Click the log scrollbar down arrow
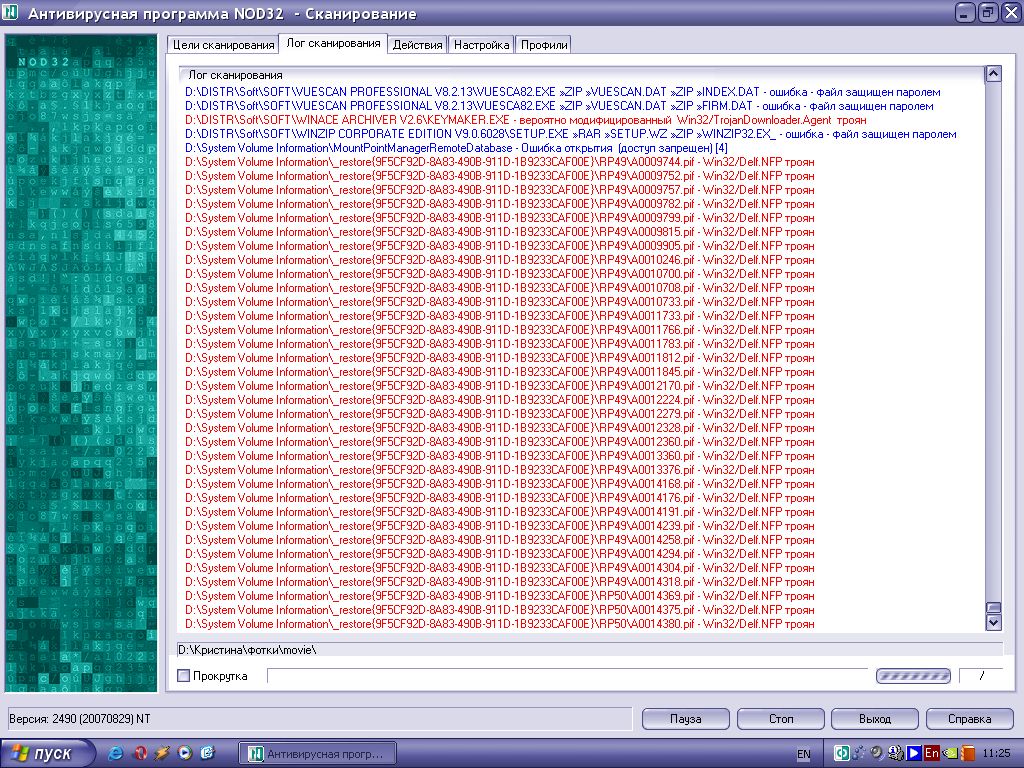 point(993,622)
